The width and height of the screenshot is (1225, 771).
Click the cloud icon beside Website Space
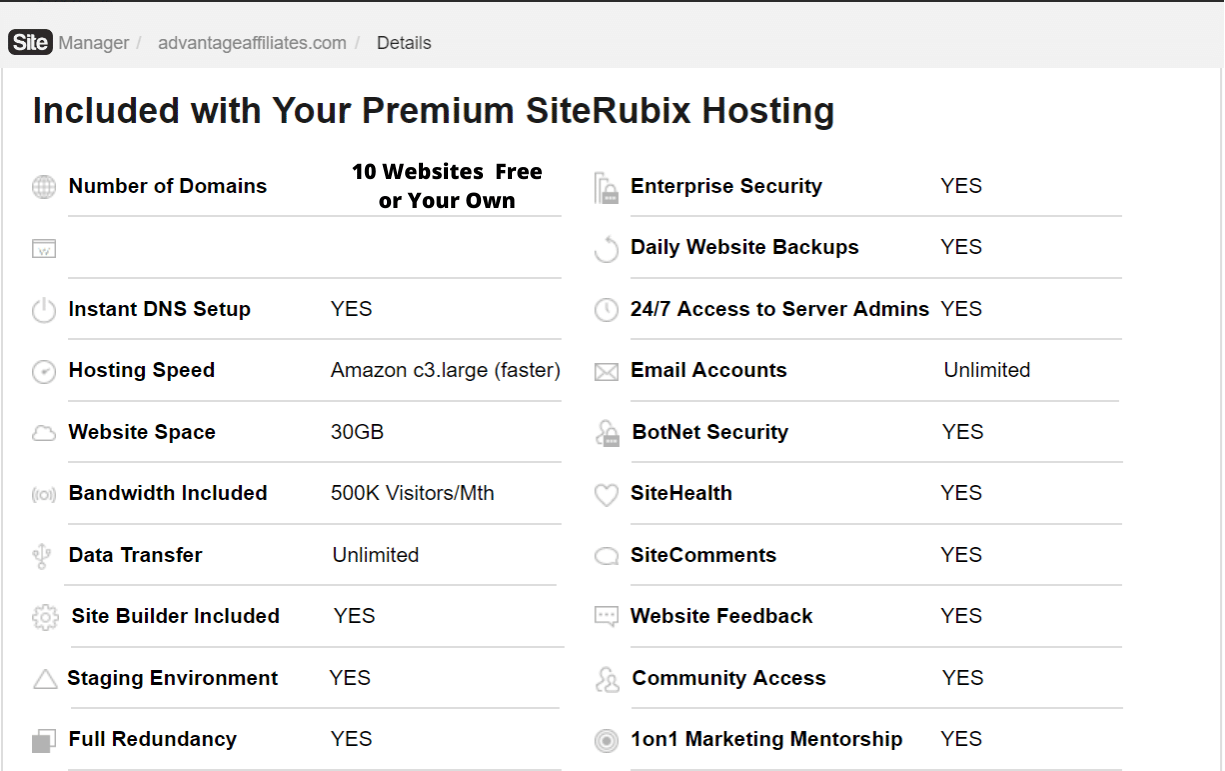point(44,434)
